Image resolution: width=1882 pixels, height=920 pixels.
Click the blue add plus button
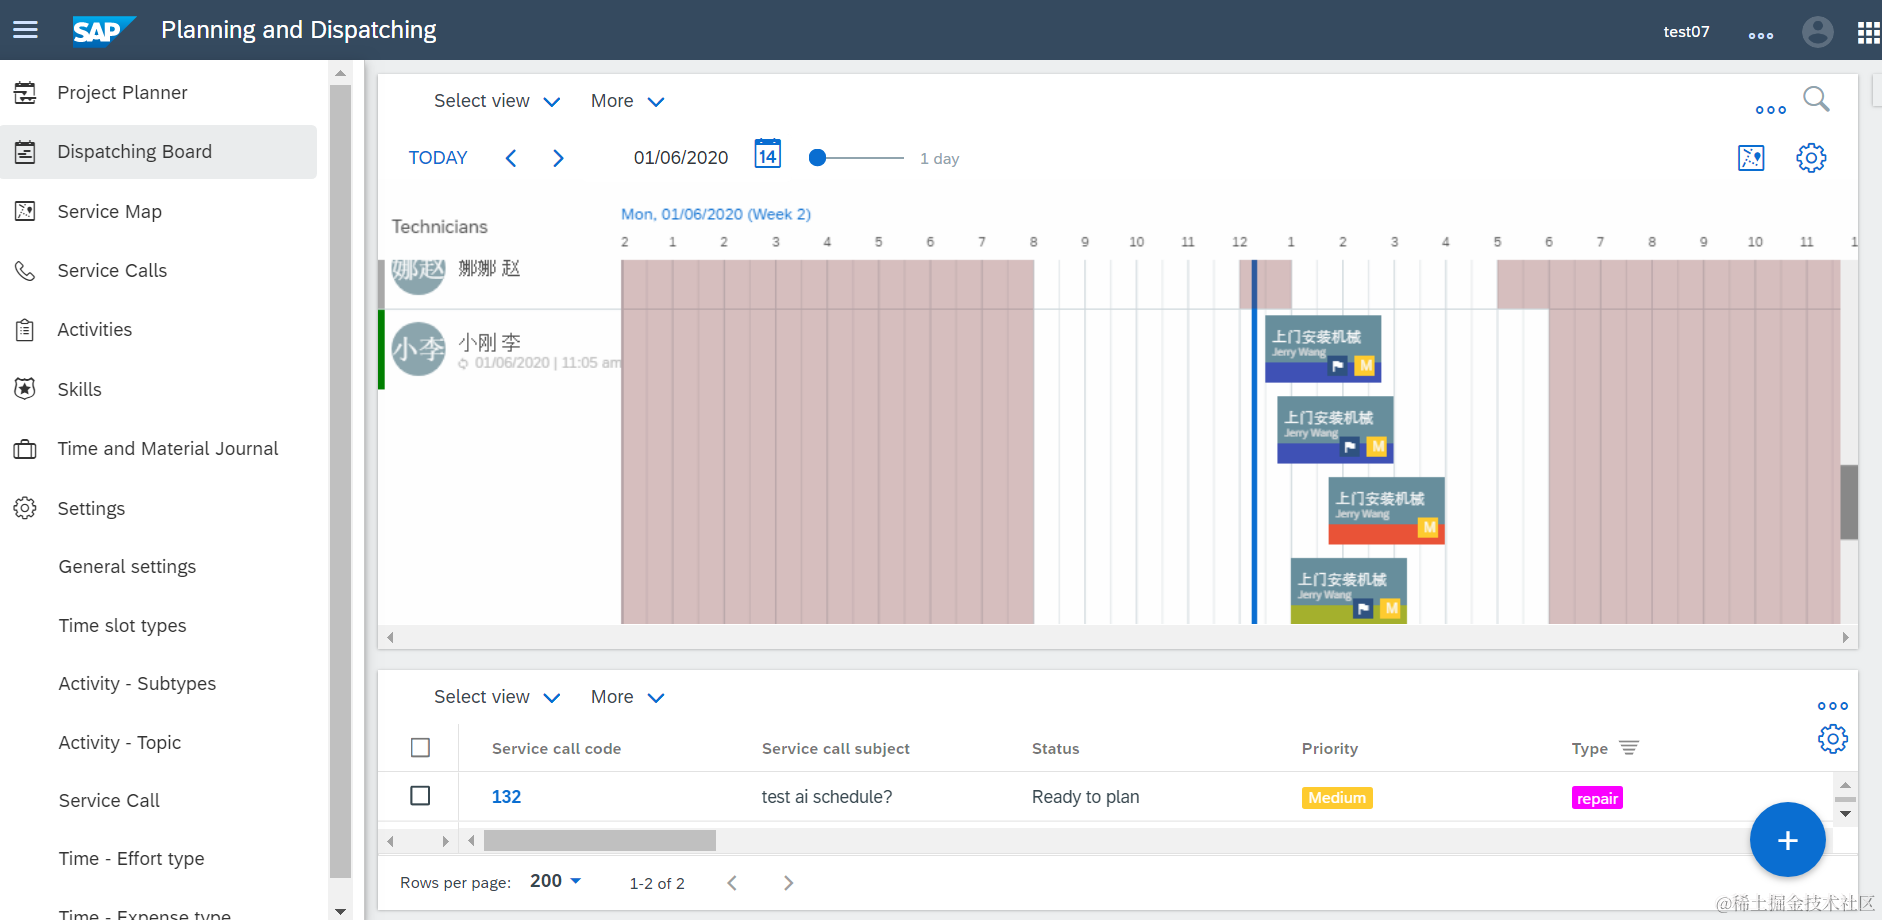pyautogui.click(x=1788, y=840)
